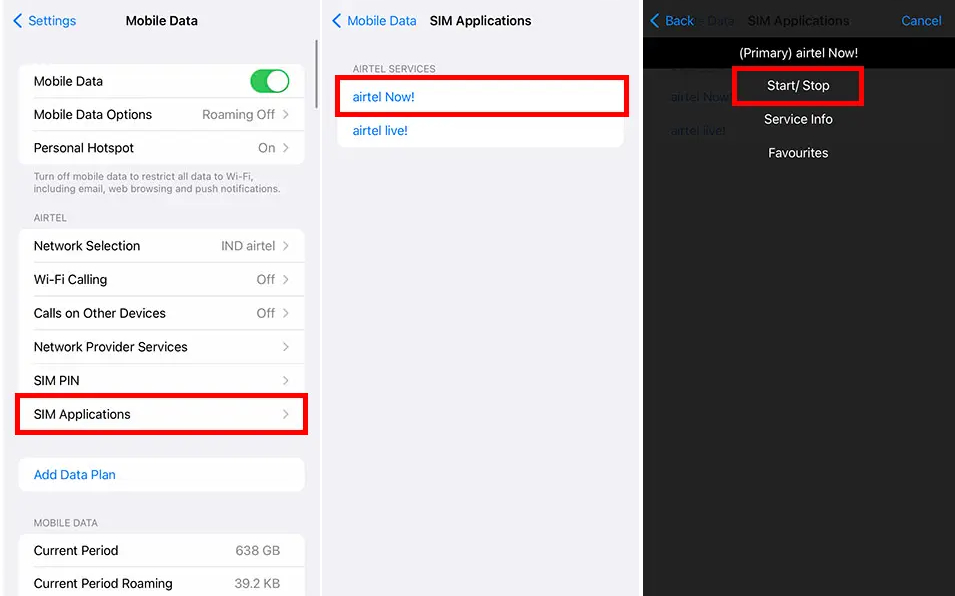Select airtel Now! service

481,97
